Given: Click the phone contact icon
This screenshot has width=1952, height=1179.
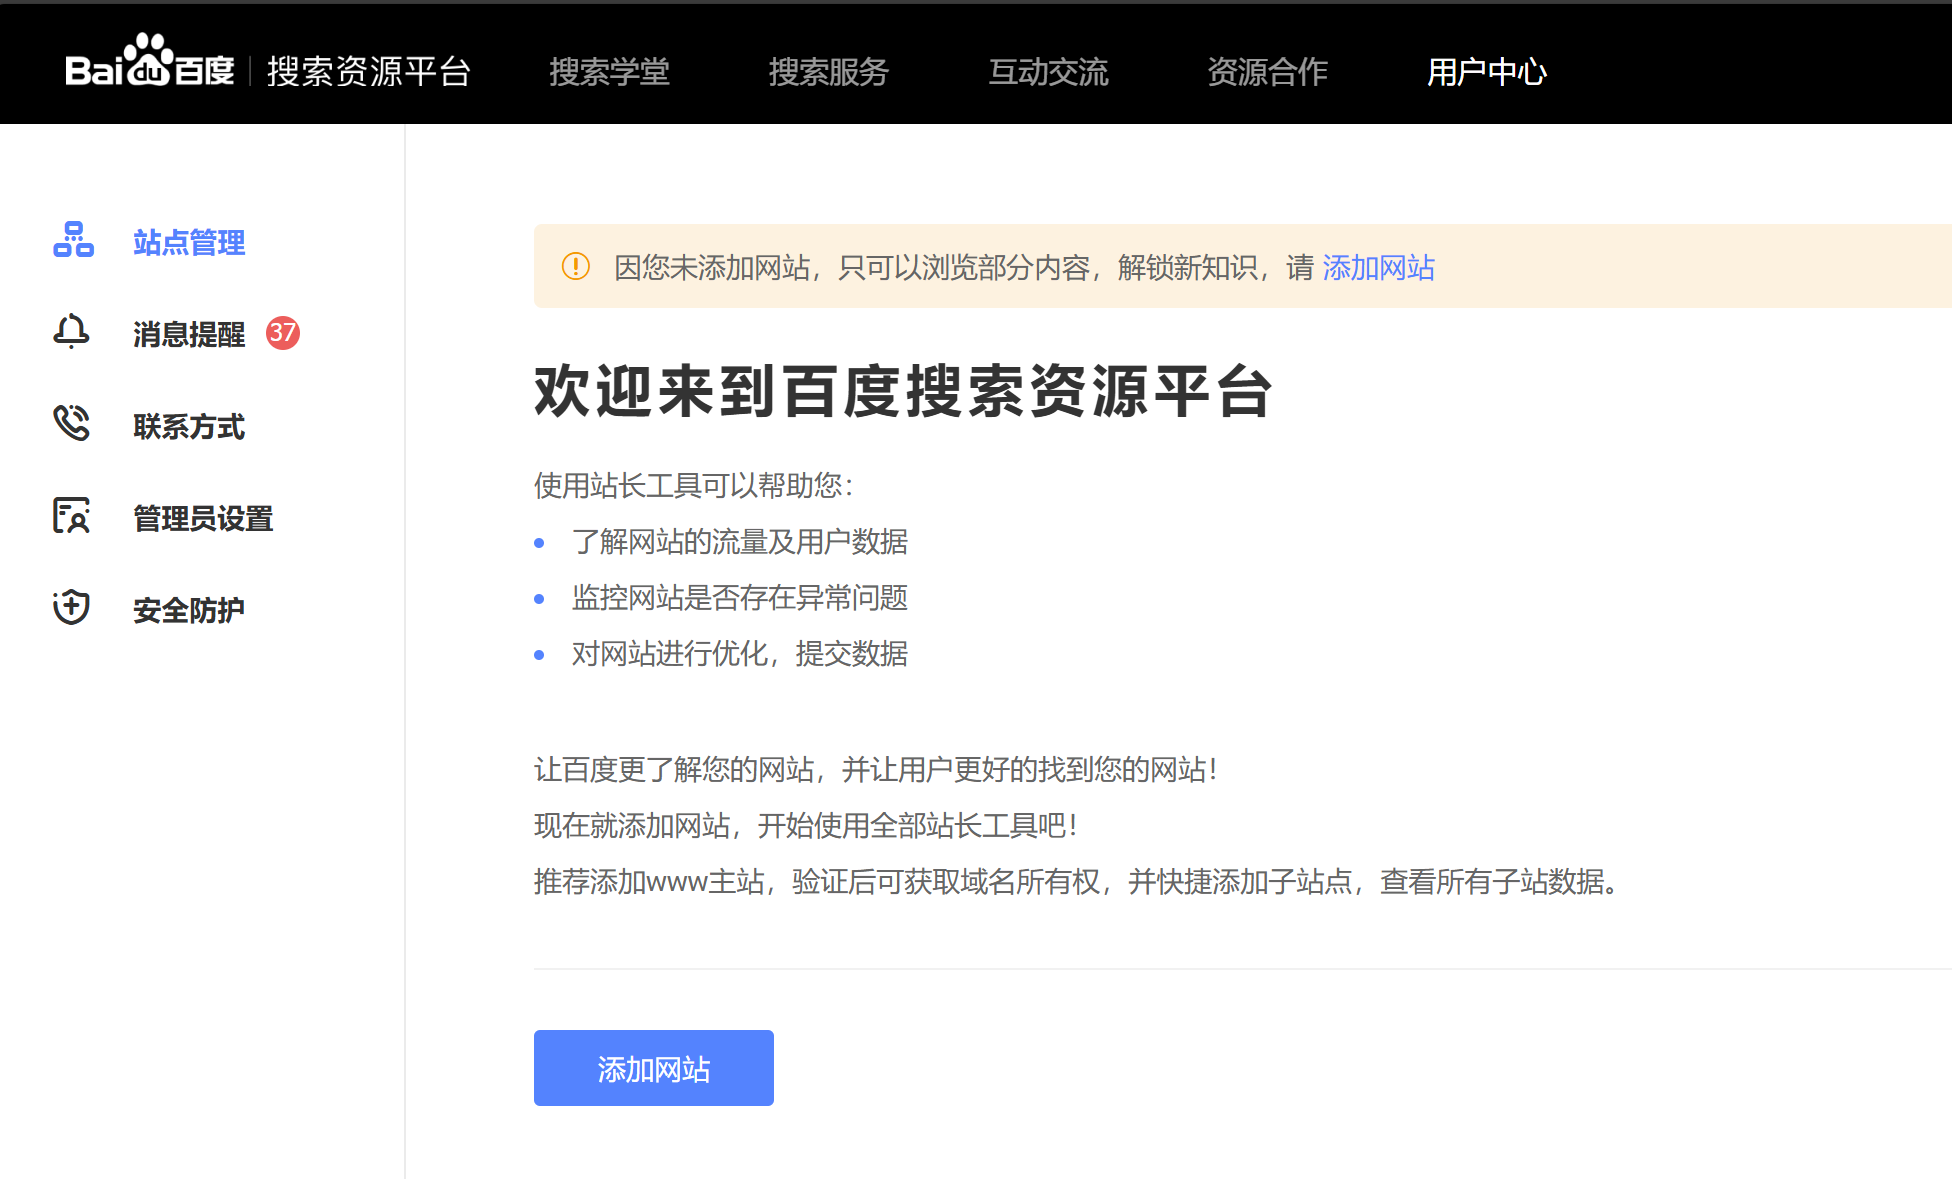Looking at the screenshot, I should pyautogui.click(x=72, y=423).
